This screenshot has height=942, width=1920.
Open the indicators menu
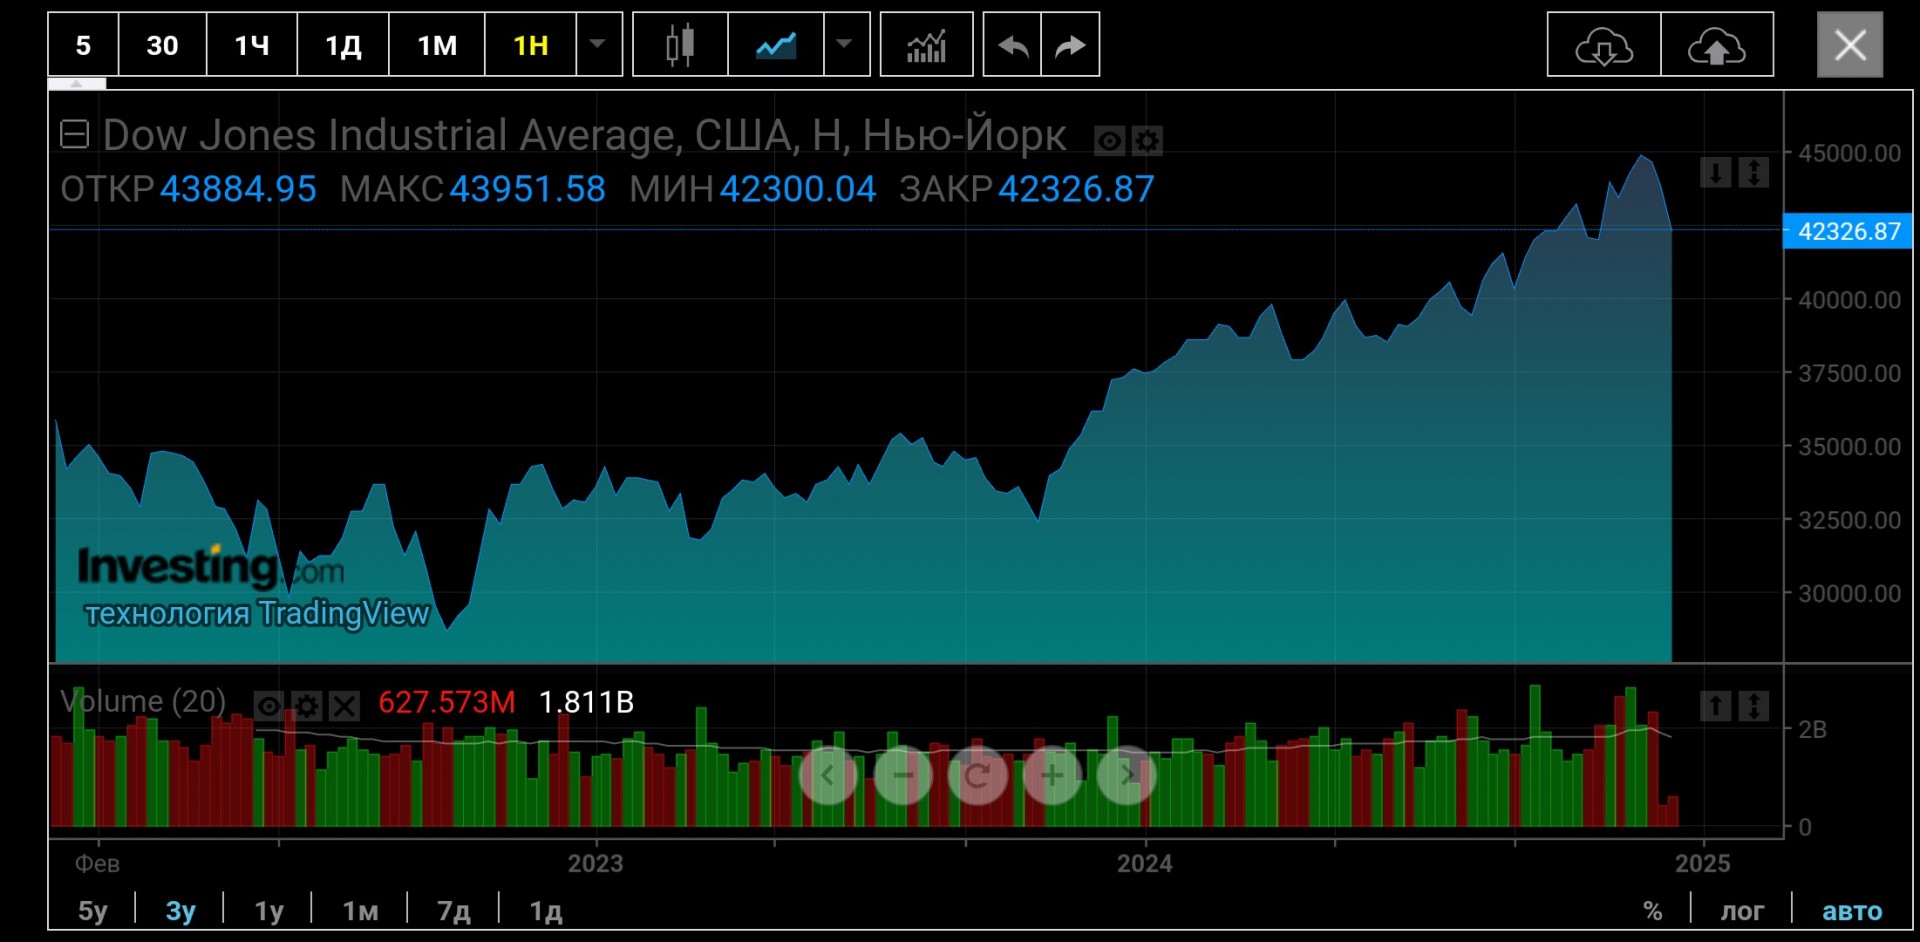point(926,45)
